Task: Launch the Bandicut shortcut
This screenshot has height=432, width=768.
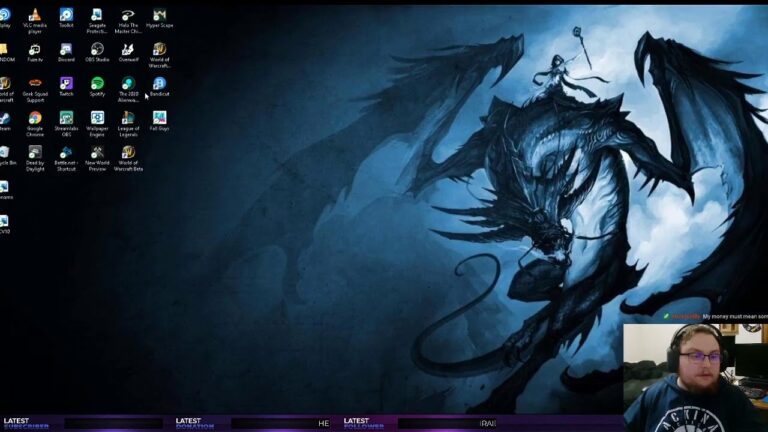Action: tap(159, 87)
